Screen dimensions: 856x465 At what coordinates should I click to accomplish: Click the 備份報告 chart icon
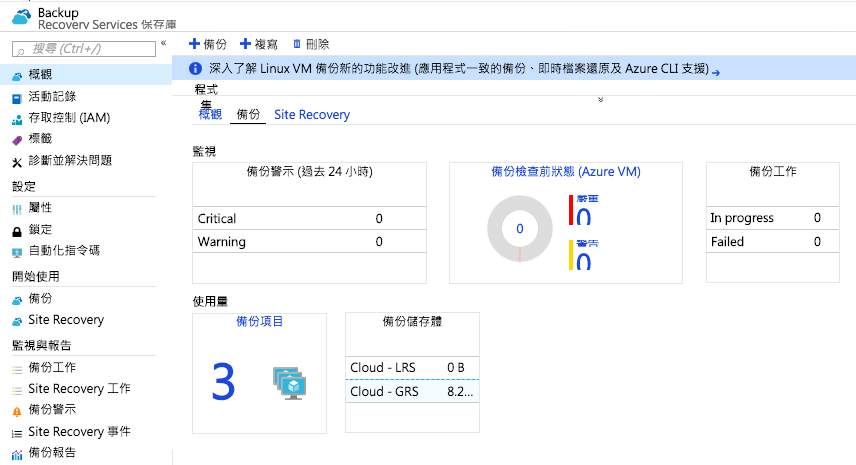coord(17,454)
